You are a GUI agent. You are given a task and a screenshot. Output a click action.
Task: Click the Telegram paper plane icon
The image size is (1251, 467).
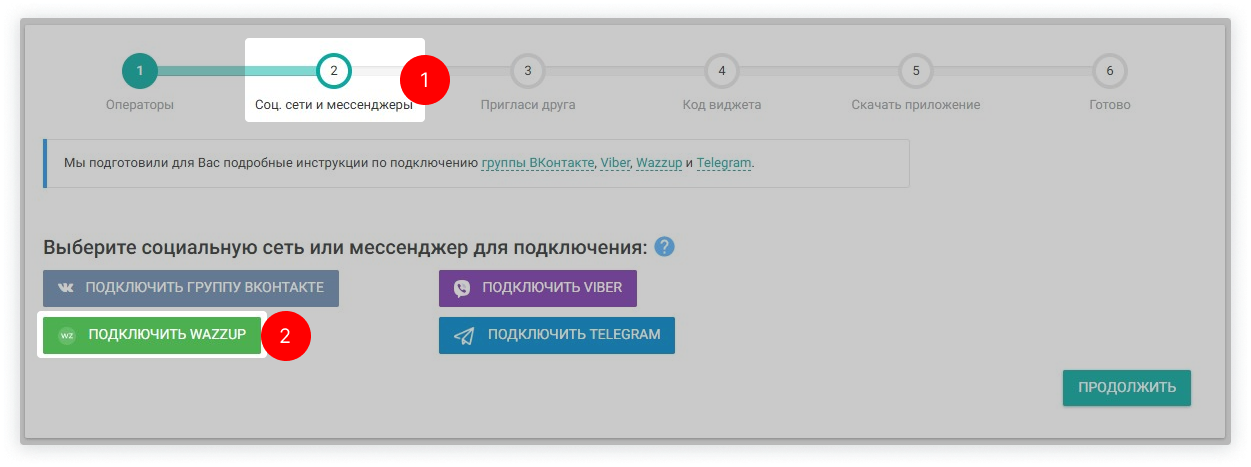pos(464,335)
